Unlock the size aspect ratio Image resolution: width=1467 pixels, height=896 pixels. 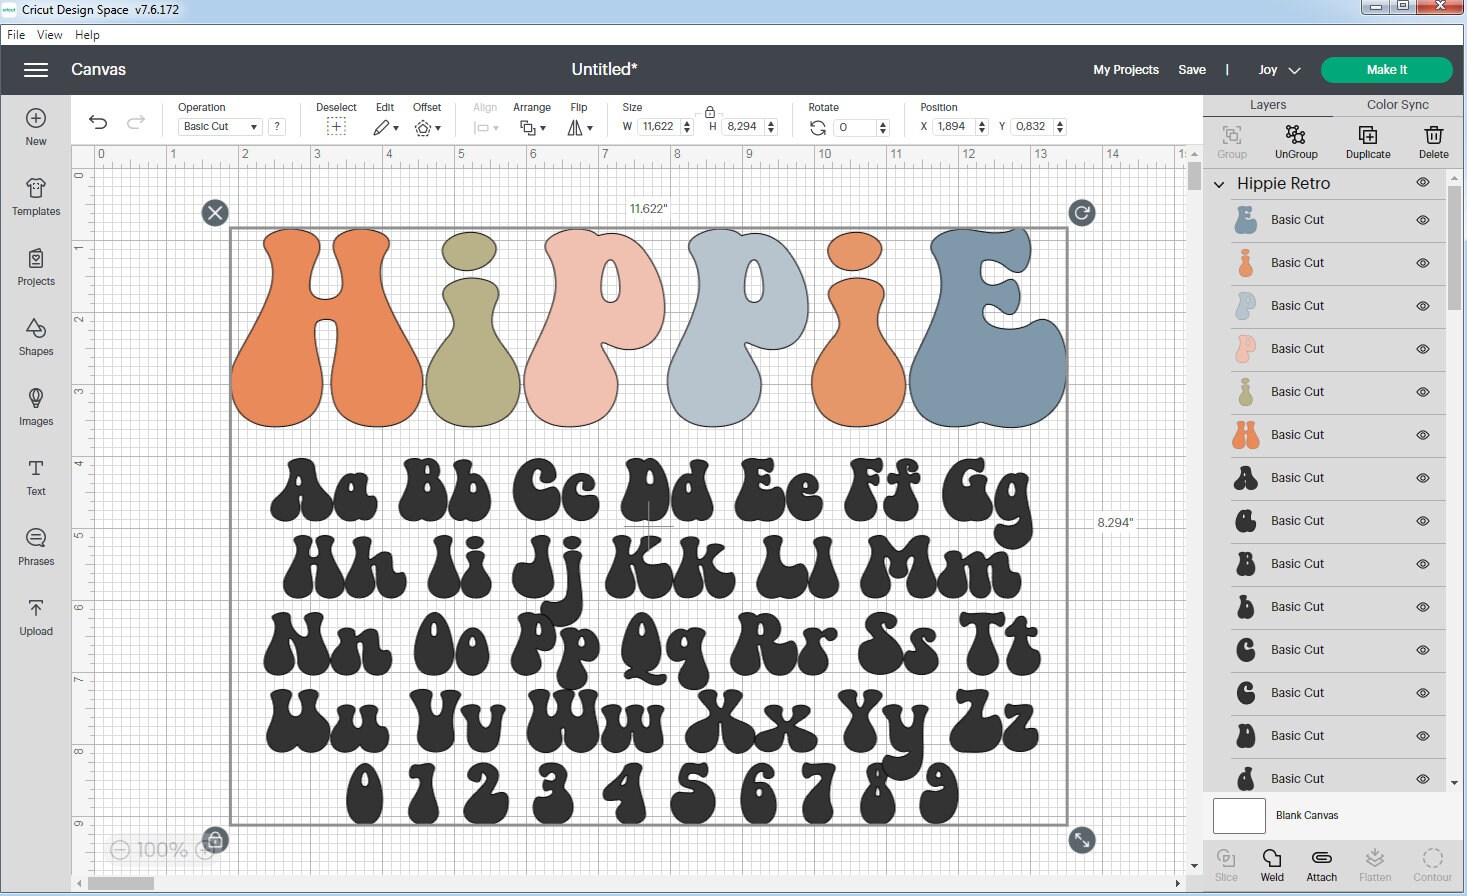[710, 112]
